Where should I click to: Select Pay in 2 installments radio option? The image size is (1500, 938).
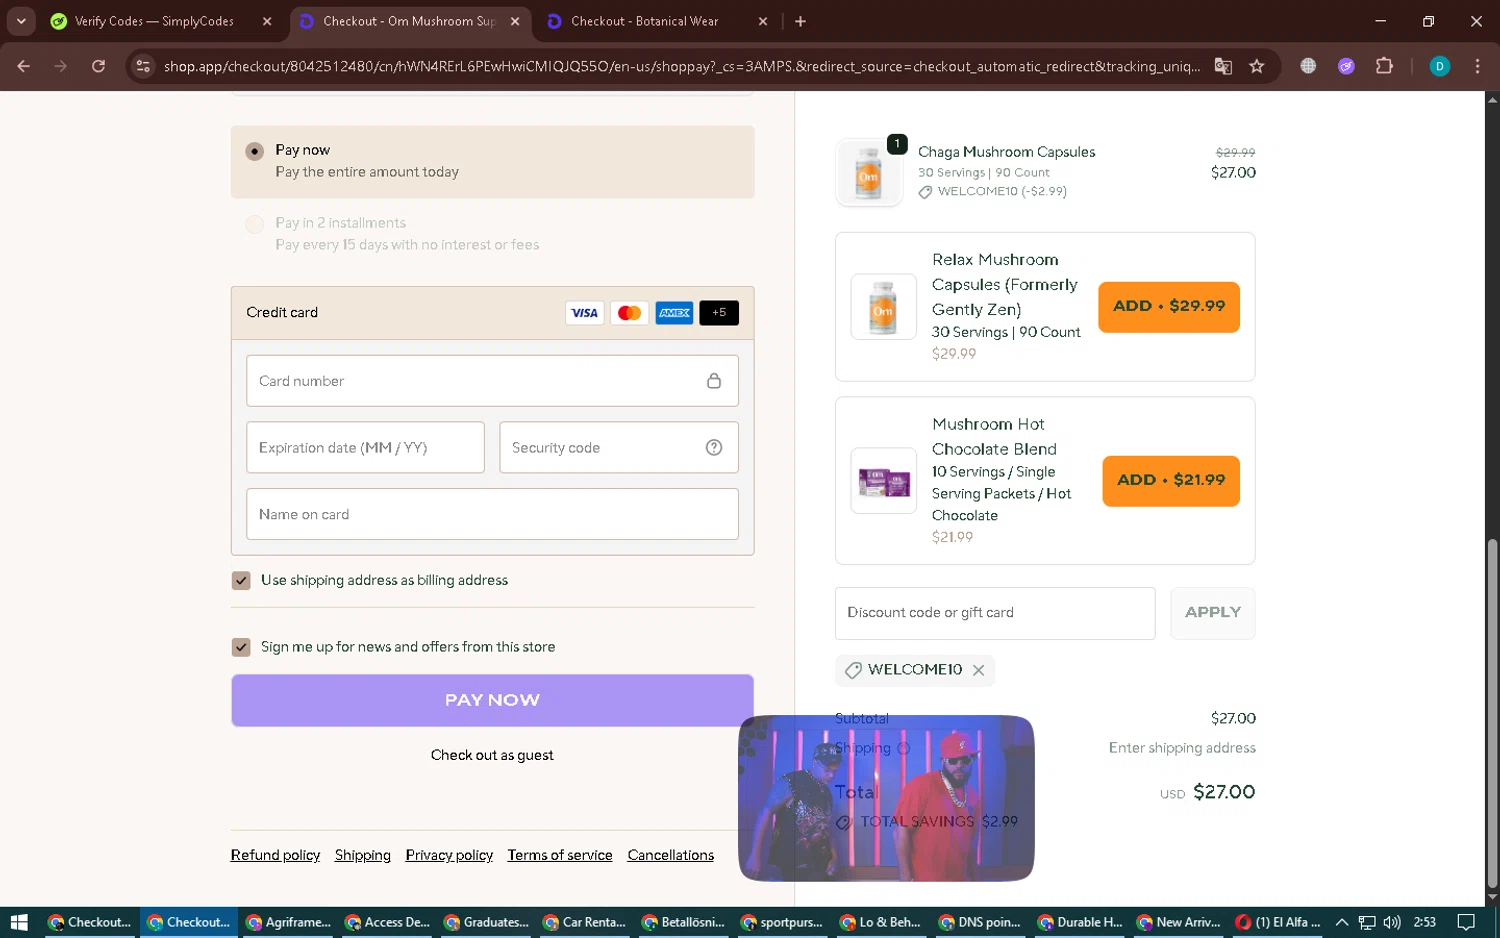[x=254, y=224]
